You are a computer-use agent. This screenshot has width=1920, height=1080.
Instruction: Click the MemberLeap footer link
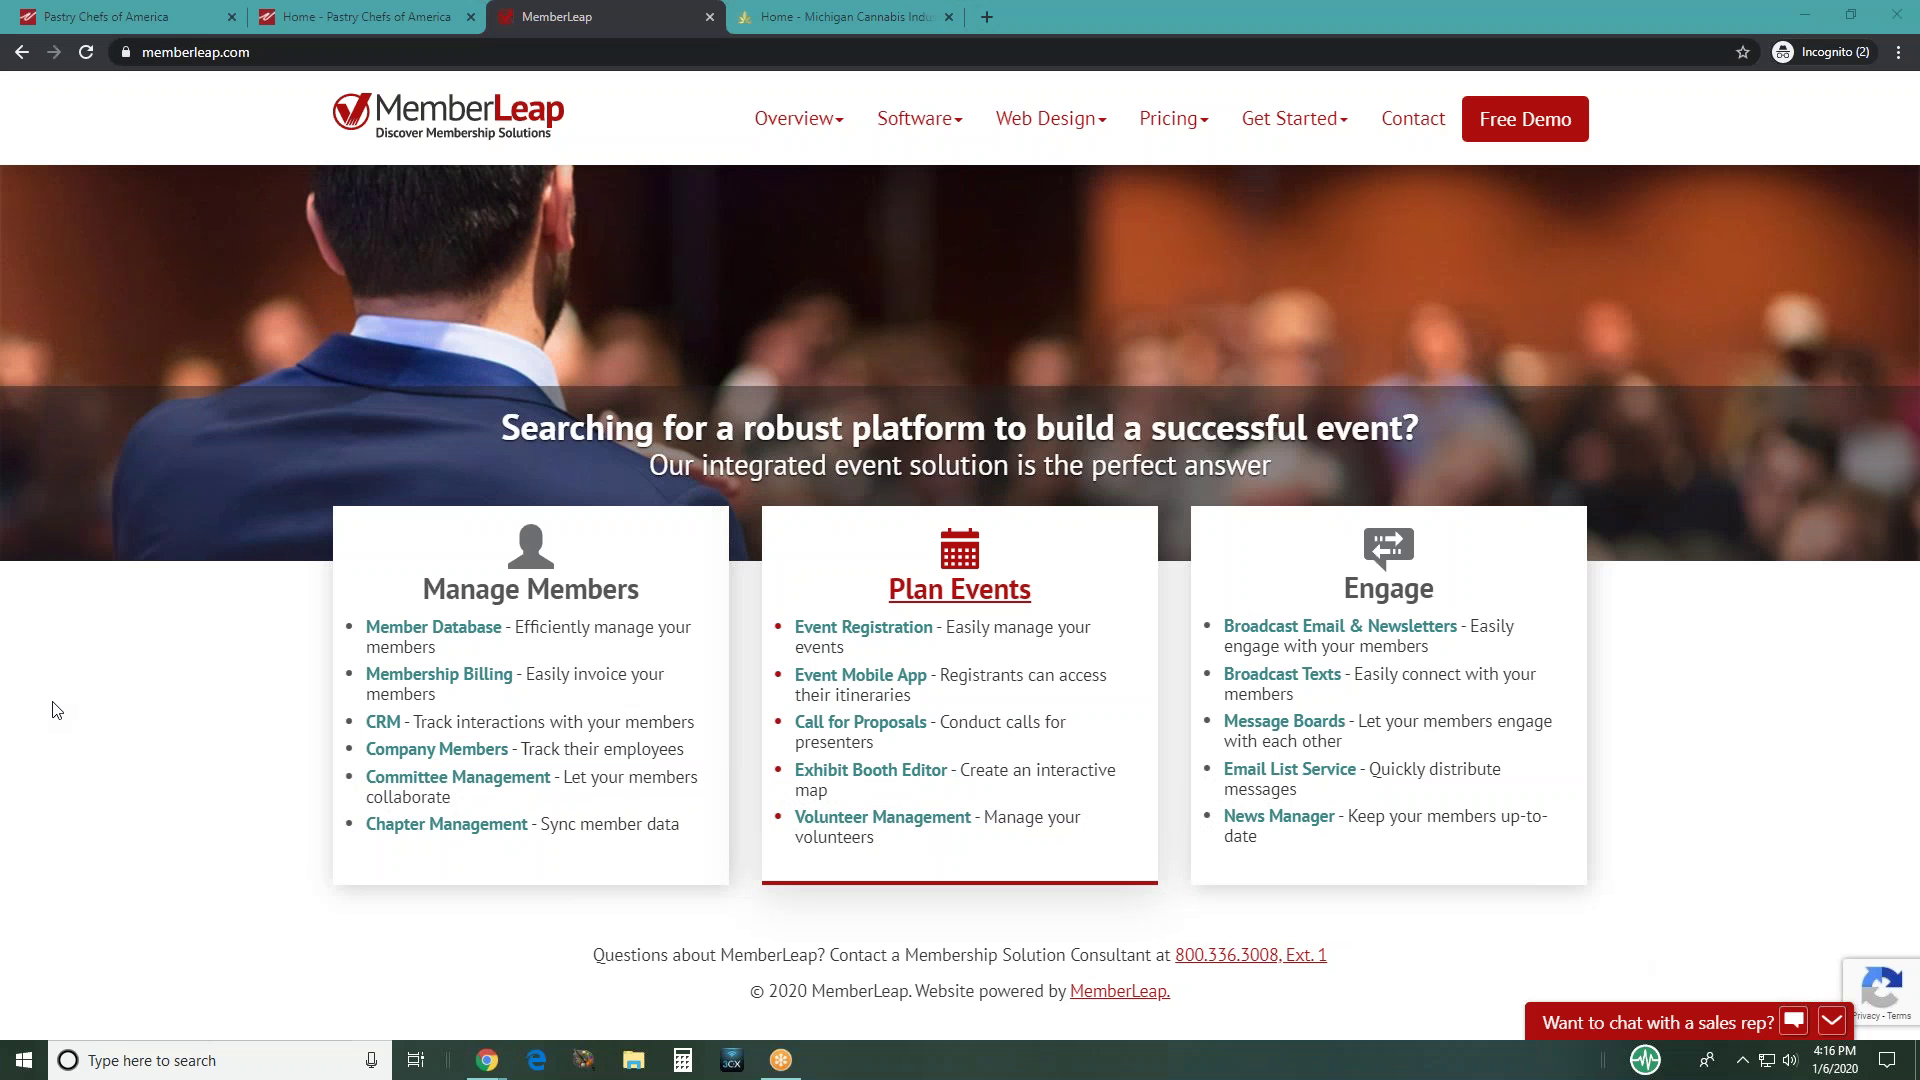click(1119, 991)
